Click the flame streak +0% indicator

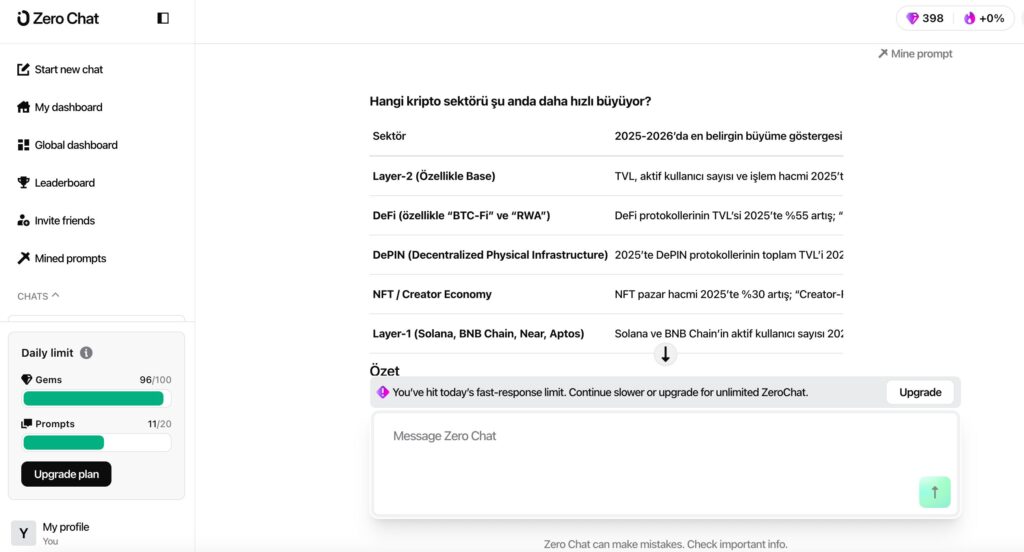click(984, 18)
